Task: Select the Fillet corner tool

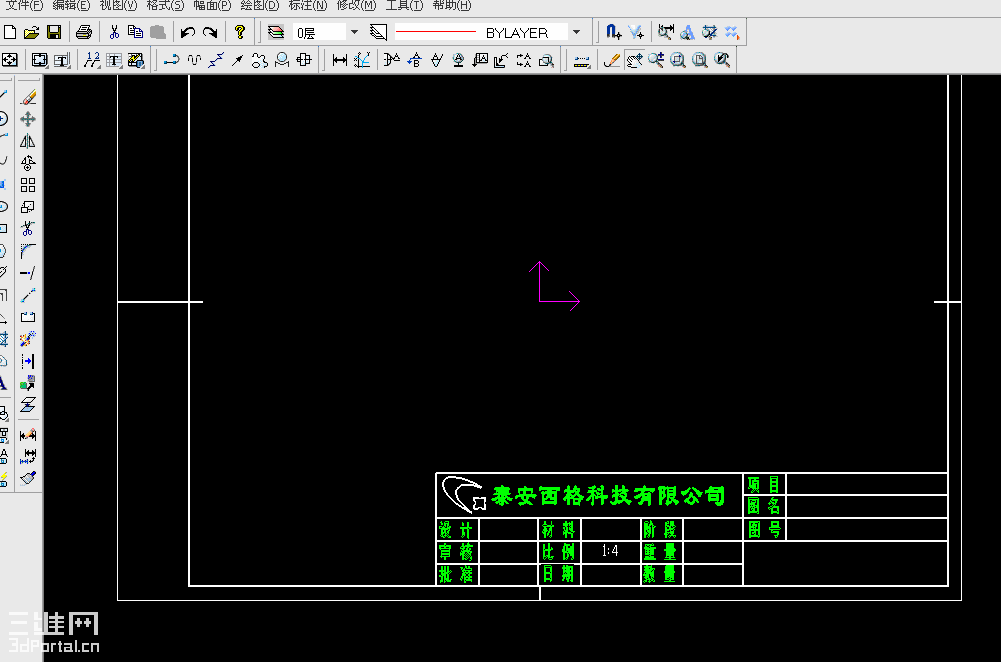Action: click(x=28, y=251)
